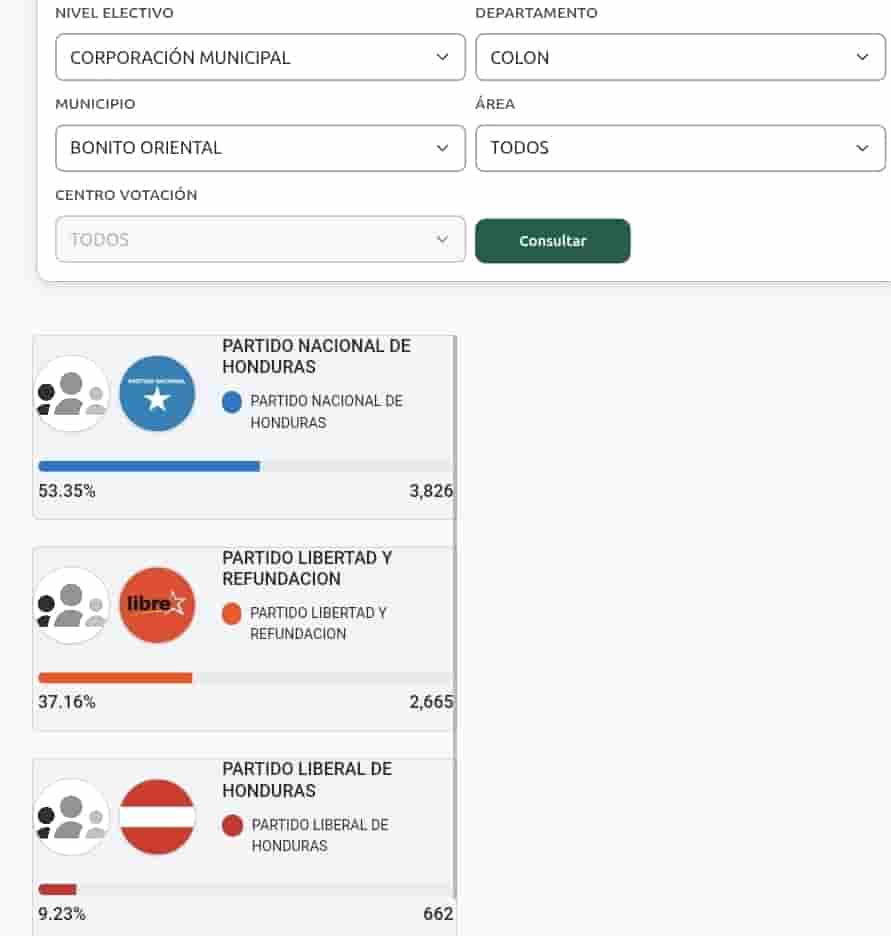Open the Área dropdown set to TODOS

[x=680, y=148]
